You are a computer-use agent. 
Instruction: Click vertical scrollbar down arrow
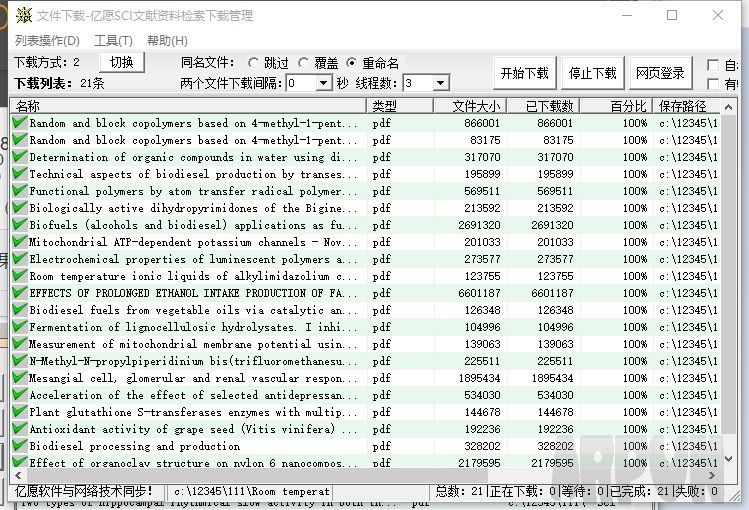tap(728, 459)
